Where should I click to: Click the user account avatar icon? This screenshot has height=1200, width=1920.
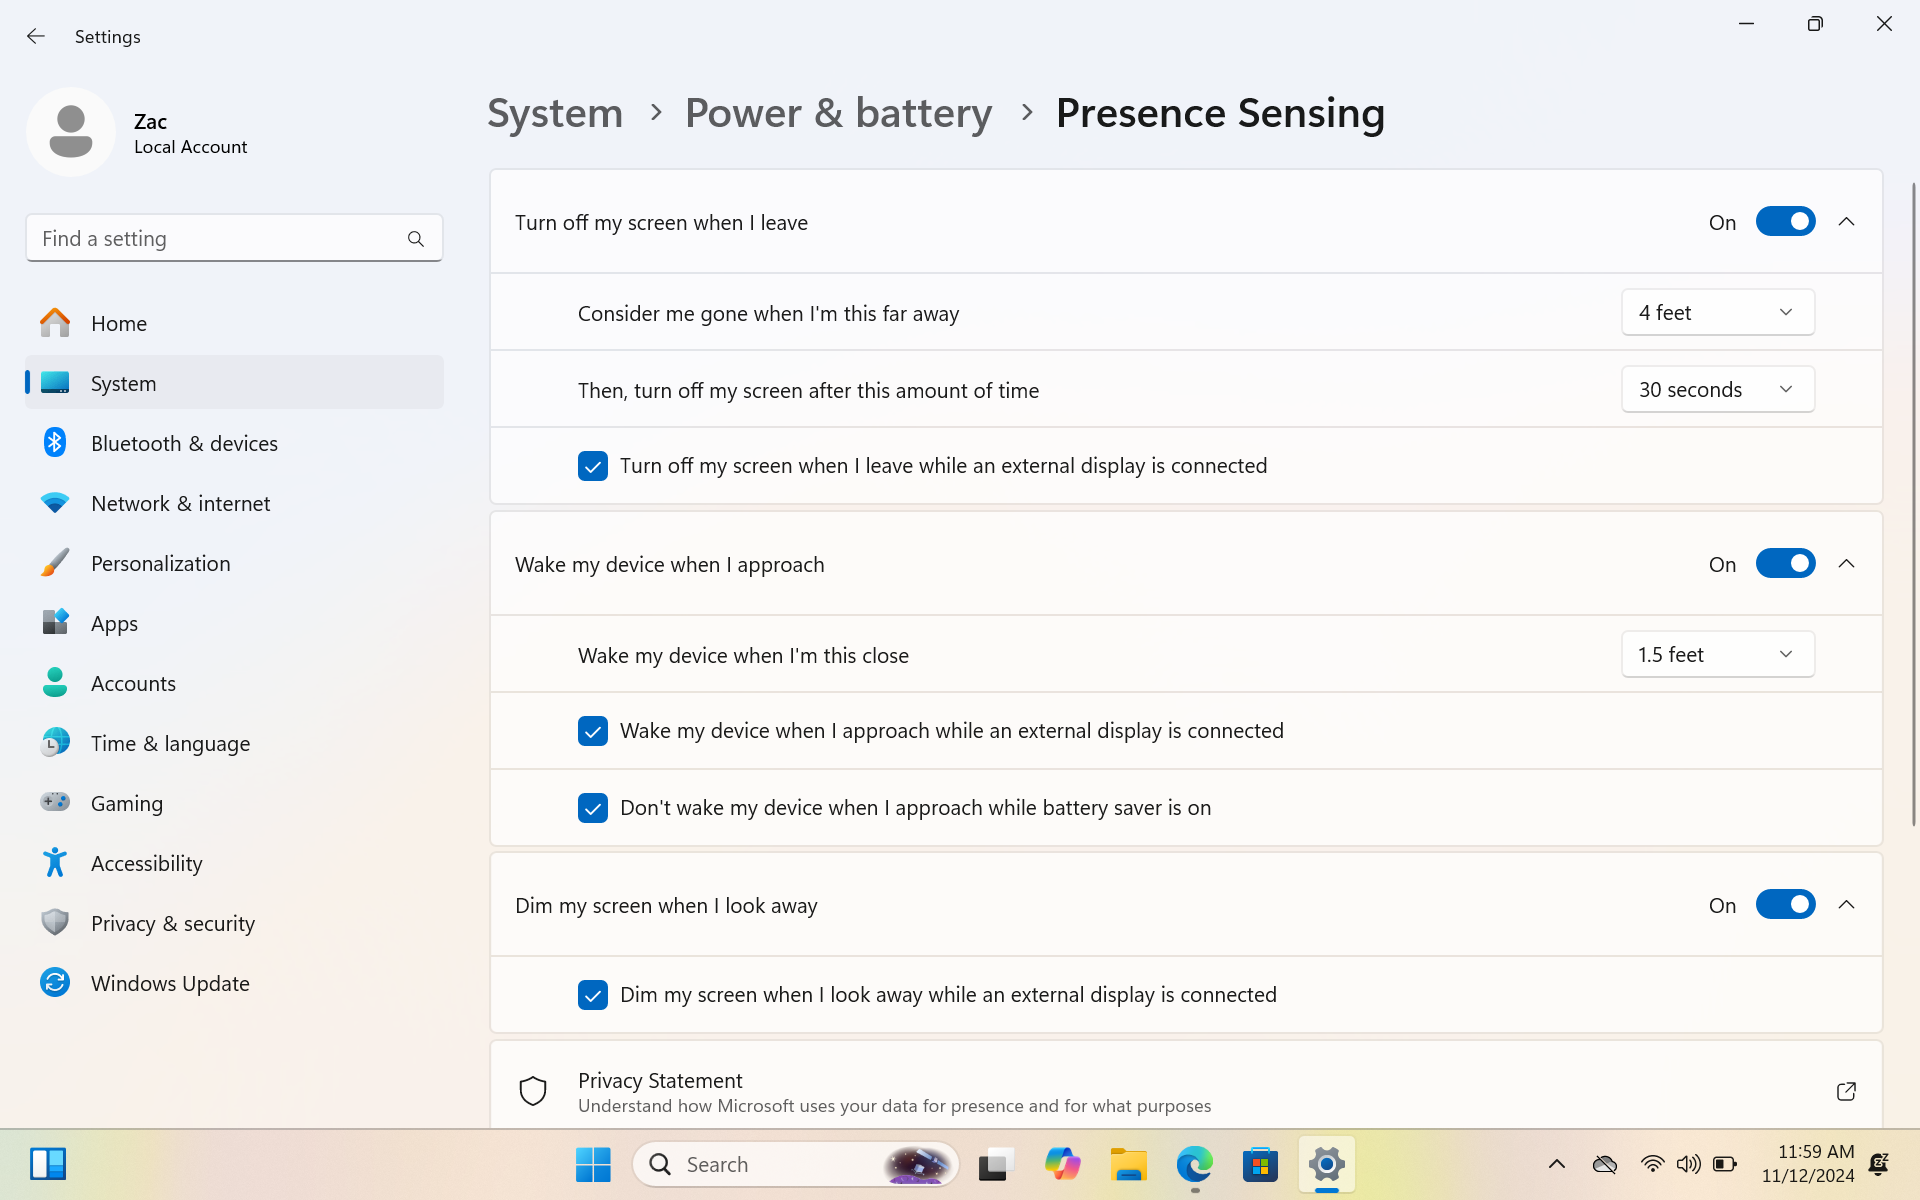pyautogui.click(x=70, y=131)
